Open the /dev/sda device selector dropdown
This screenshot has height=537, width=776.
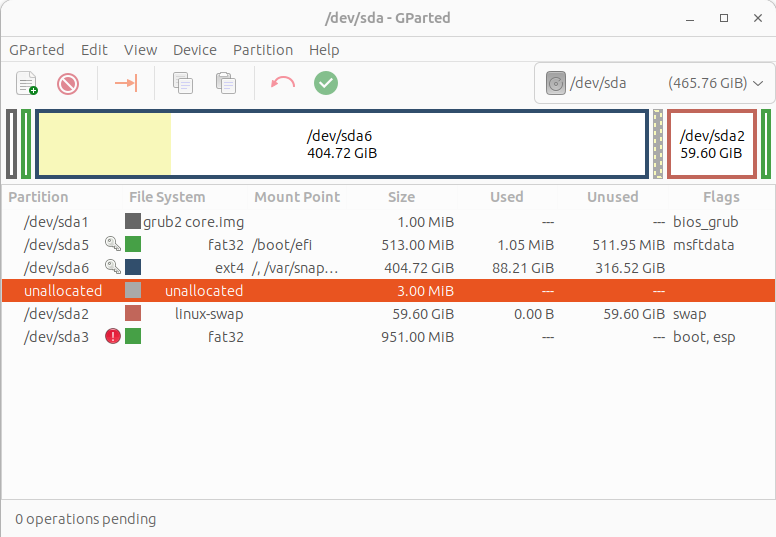[x=654, y=83]
